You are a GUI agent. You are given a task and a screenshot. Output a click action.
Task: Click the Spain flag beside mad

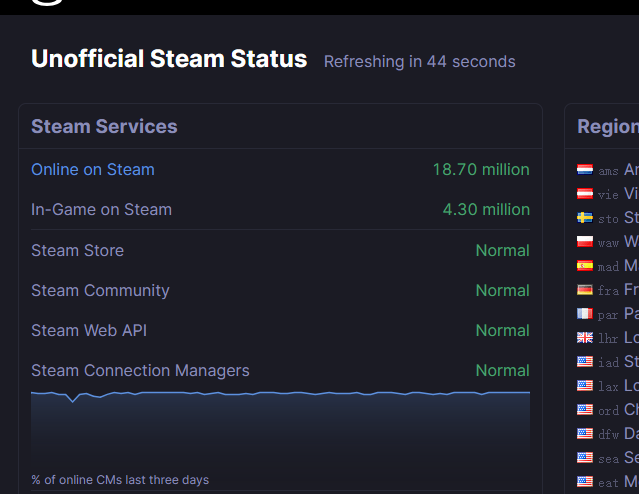click(585, 266)
